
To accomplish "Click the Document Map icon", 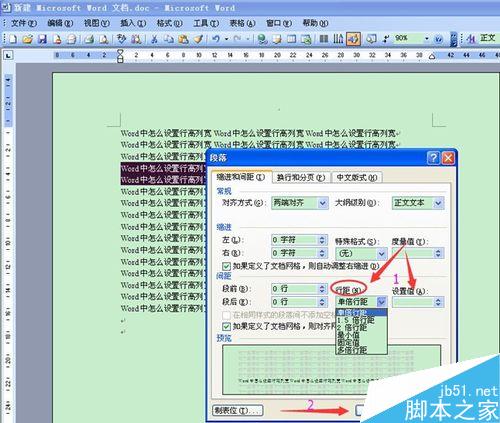I will click(x=371, y=39).
